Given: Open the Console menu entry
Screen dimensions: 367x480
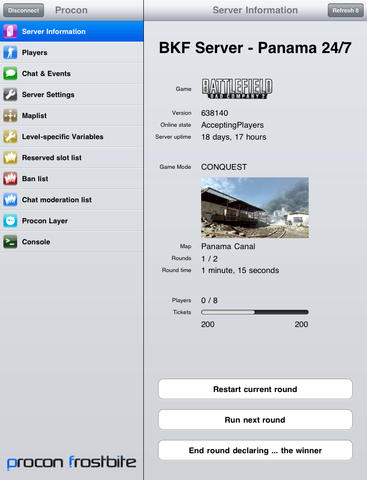Looking at the screenshot, I should click(x=72, y=242).
